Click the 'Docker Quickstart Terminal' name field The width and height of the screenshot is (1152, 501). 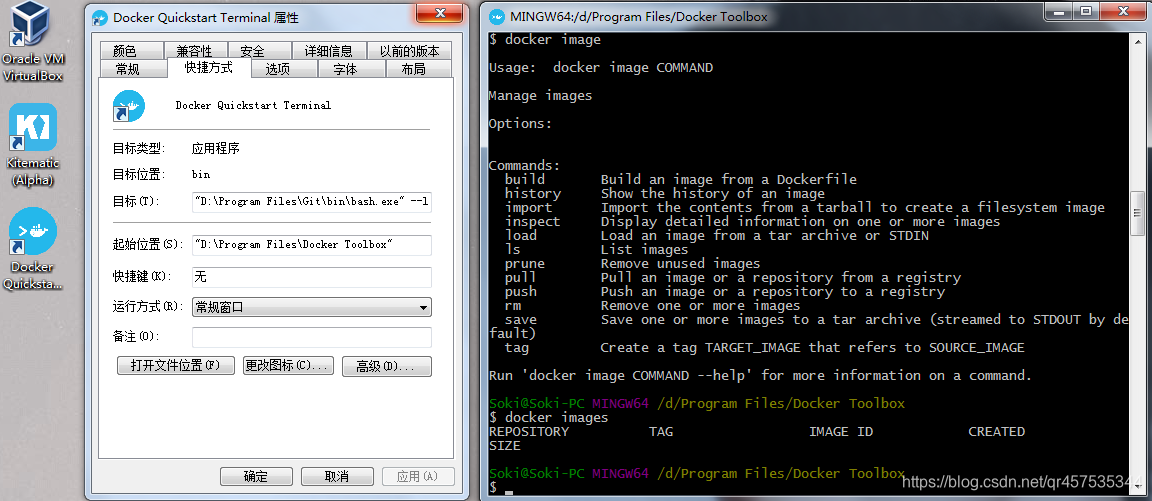point(253,106)
